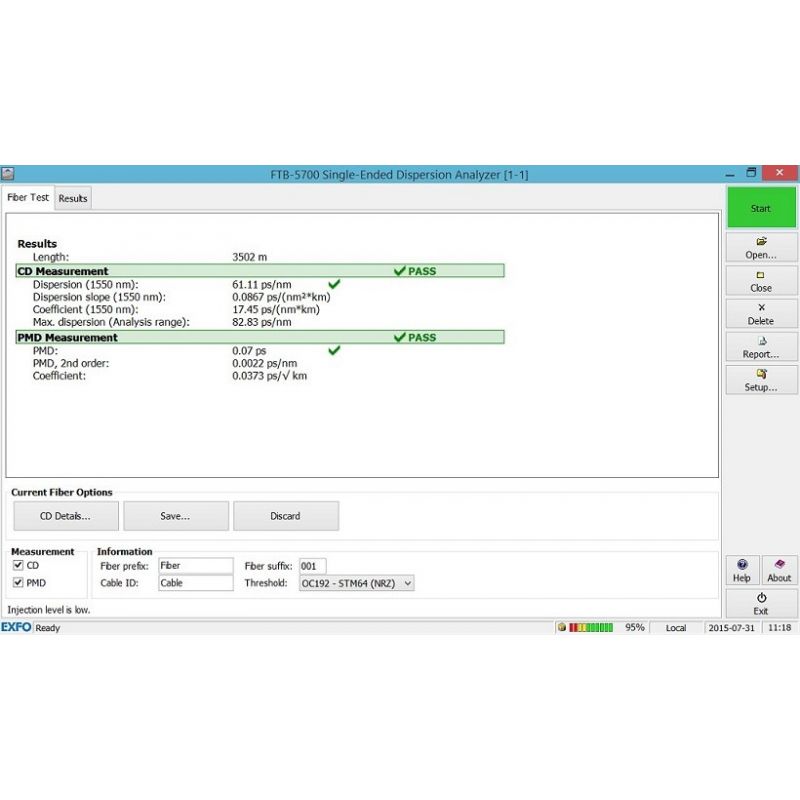Switch to the Results tab
Screen dimensions: 800x800
pyautogui.click(x=73, y=198)
